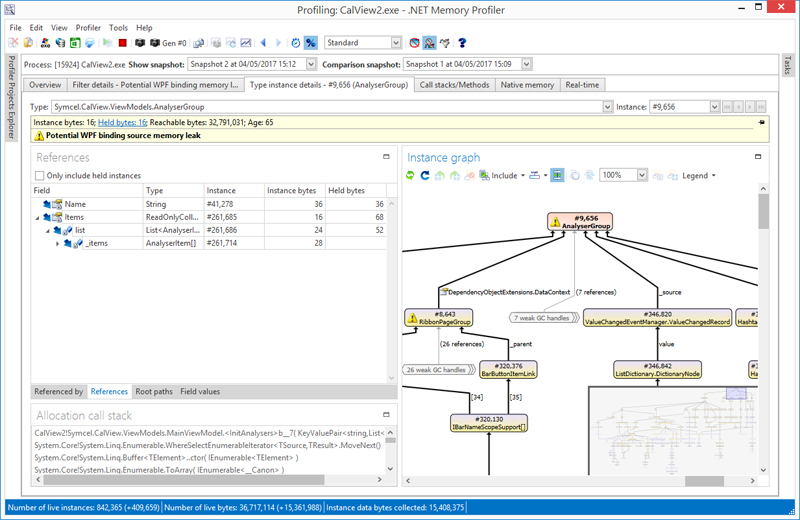
Task: Enable Only include held instances checkbox
Action: 39,176
